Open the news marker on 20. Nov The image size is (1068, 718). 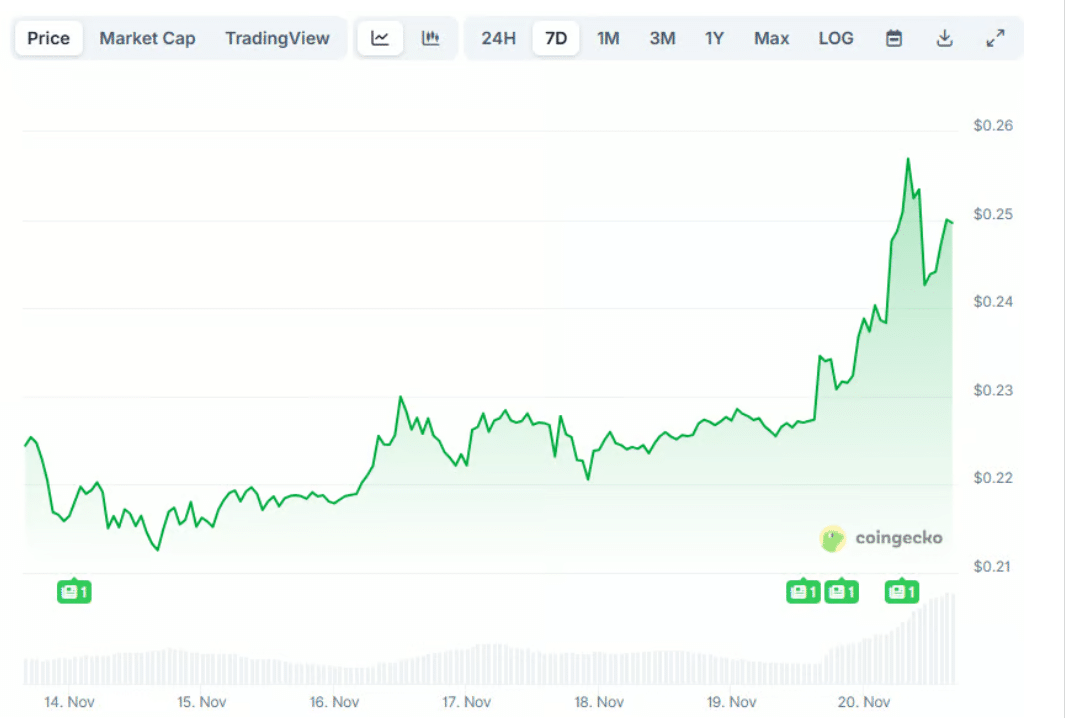[902, 592]
